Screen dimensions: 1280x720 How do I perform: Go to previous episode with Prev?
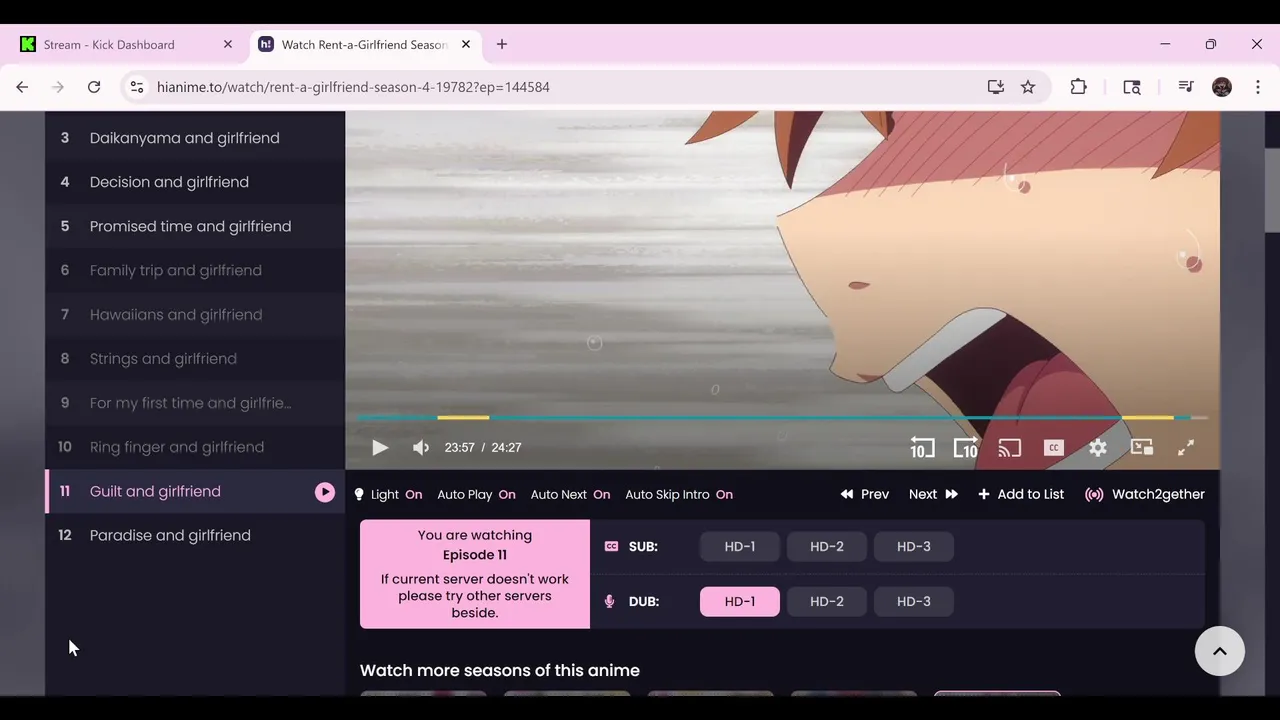(x=865, y=494)
